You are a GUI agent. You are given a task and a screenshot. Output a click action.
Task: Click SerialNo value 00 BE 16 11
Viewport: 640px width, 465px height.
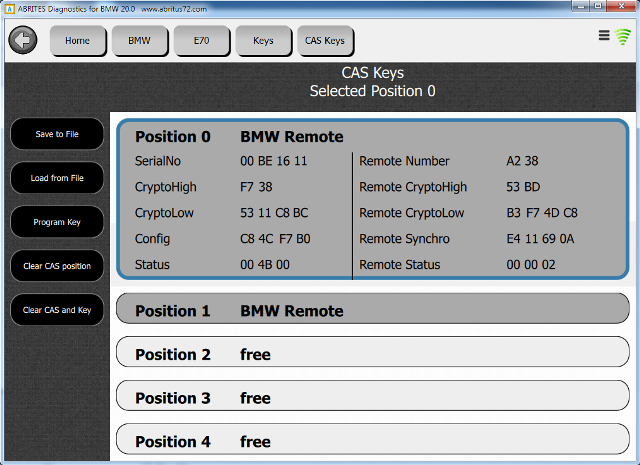[273, 161]
